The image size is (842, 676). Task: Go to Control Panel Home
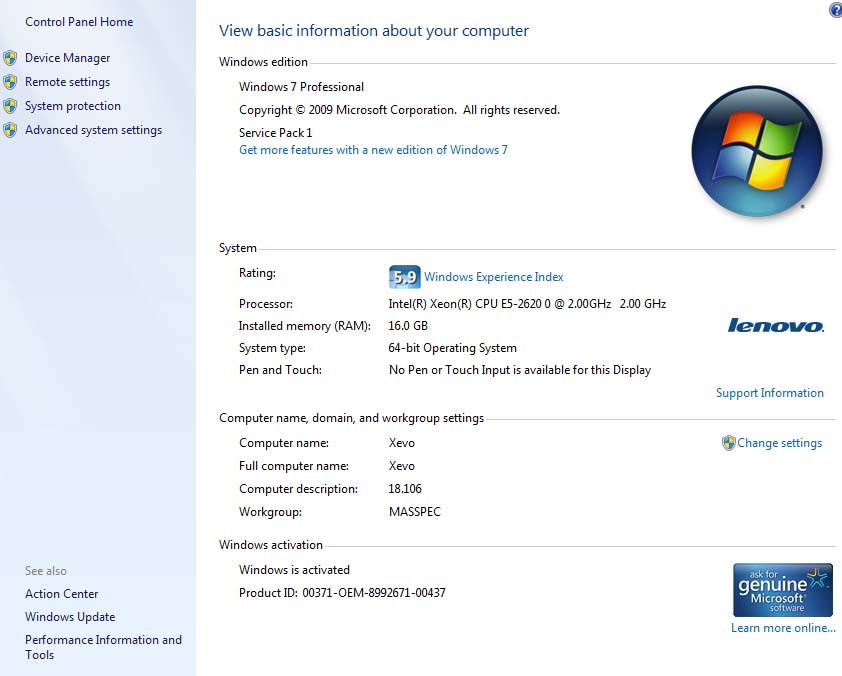[79, 22]
